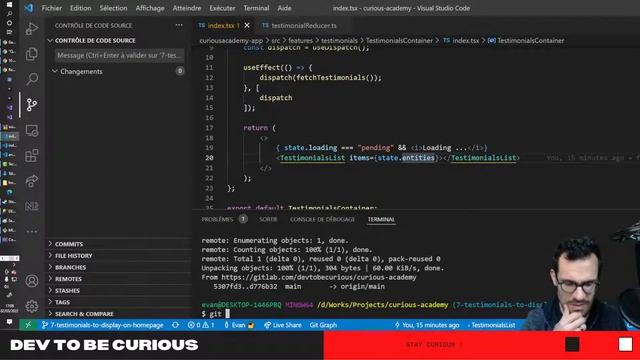Open the Edition menu
Image resolution: width=640 pixels, height=360 pixels.
point(80,8)
